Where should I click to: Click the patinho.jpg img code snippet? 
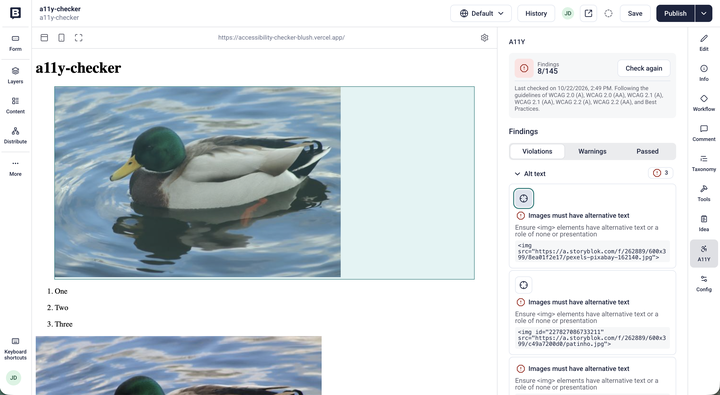592,338
